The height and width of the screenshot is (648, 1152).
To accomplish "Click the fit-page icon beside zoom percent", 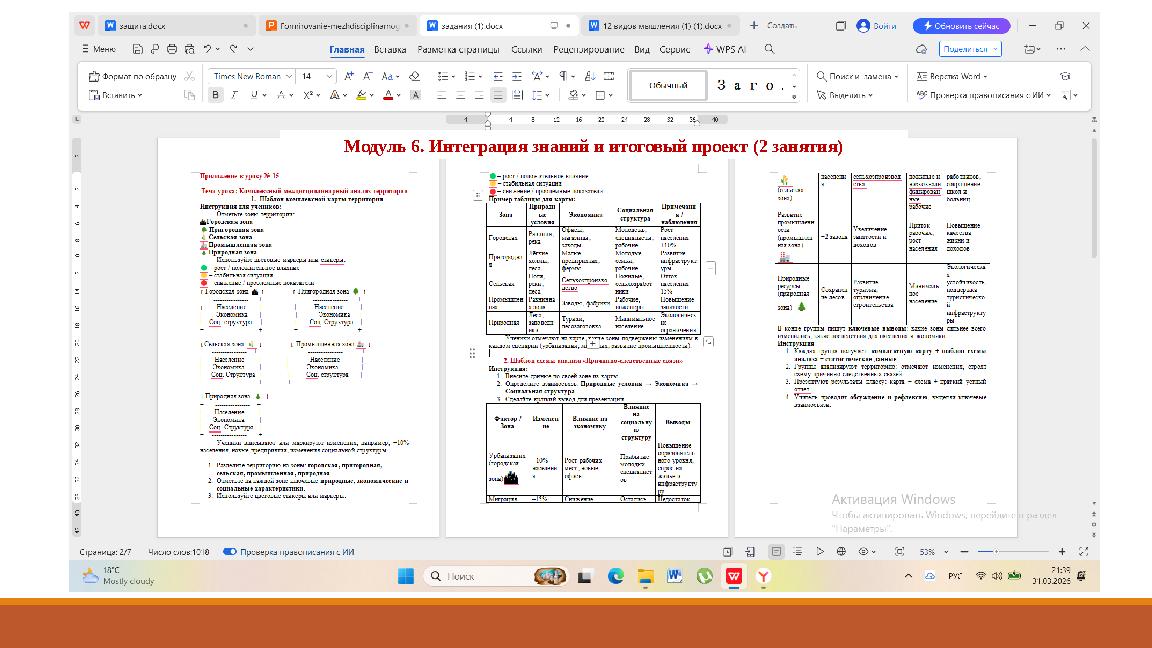I will click(899, 551).
